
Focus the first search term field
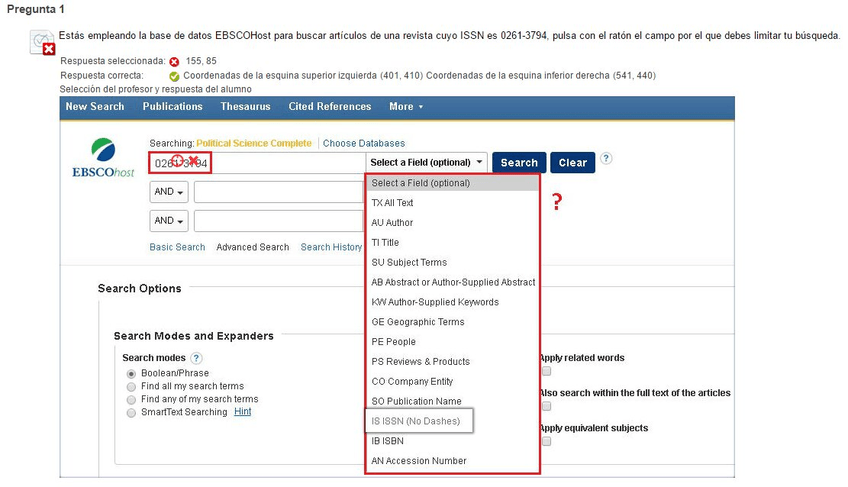[x=257, y=163]
